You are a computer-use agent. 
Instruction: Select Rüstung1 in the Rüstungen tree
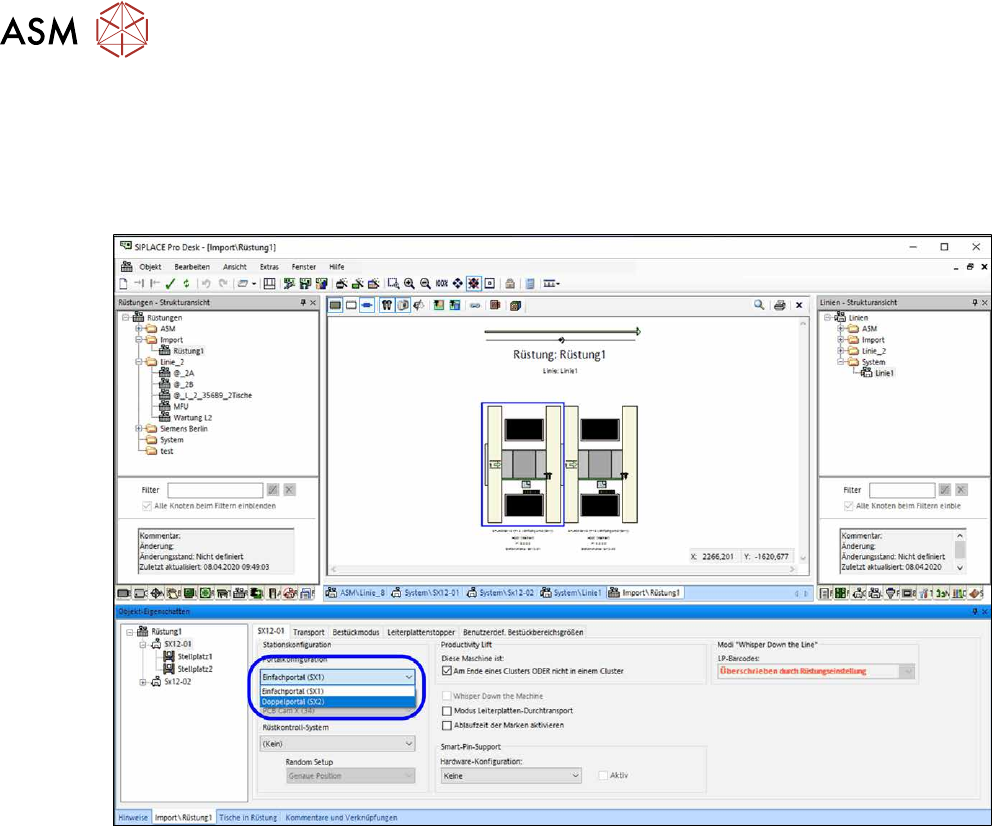pos(189,351)
